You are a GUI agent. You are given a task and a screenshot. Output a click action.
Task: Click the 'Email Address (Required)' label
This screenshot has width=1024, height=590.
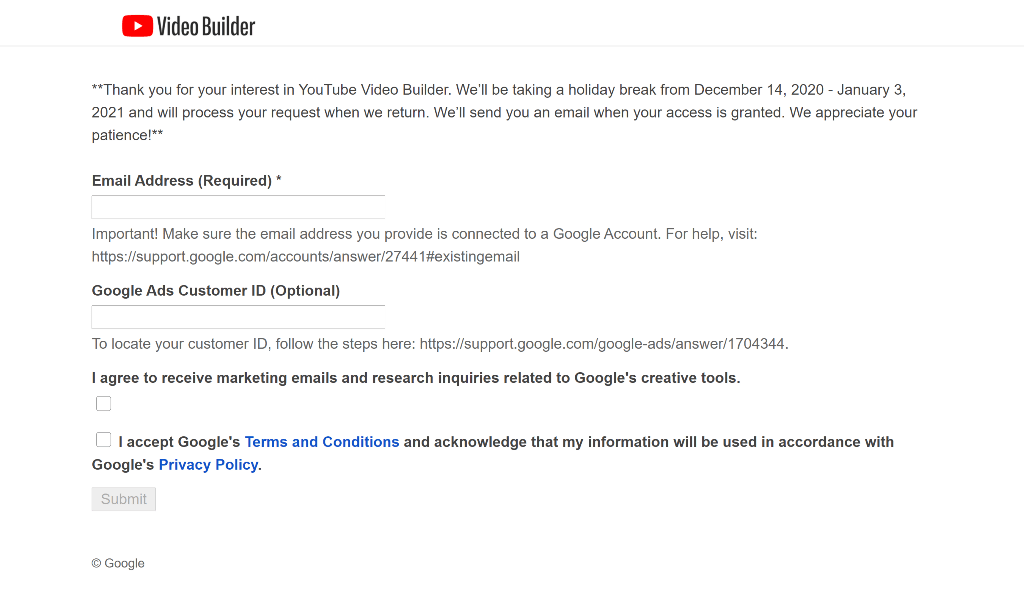[x=181, y=181]
